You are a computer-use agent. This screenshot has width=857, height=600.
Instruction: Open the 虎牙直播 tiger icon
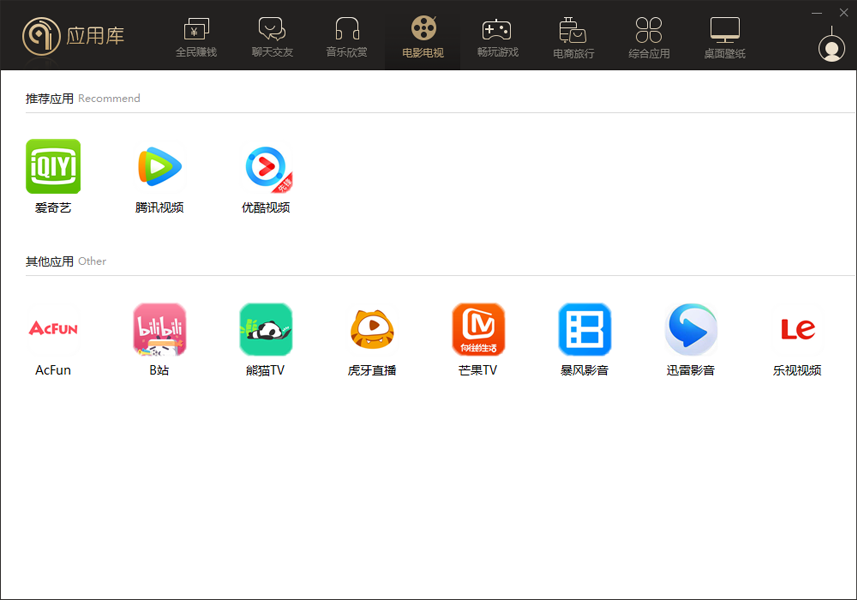(372, 330)
